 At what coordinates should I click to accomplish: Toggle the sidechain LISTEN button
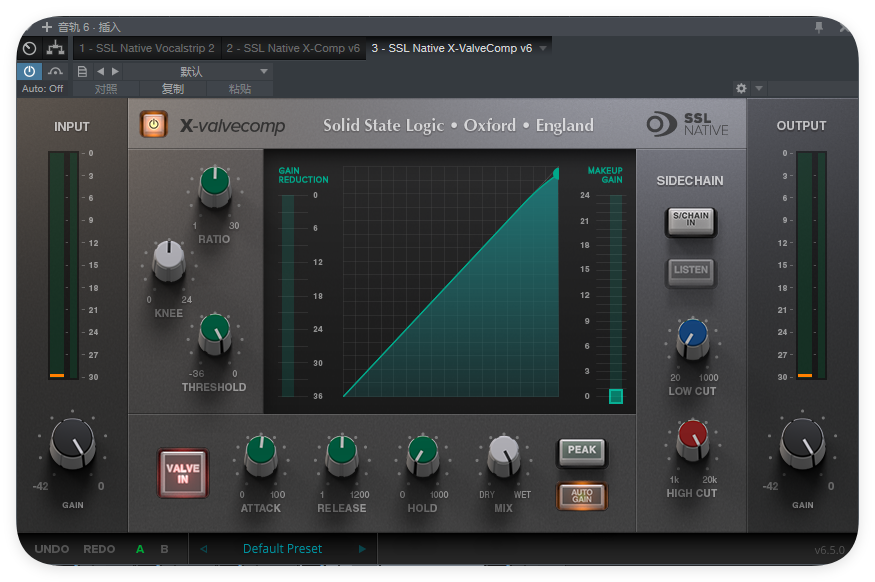(690, 271)
